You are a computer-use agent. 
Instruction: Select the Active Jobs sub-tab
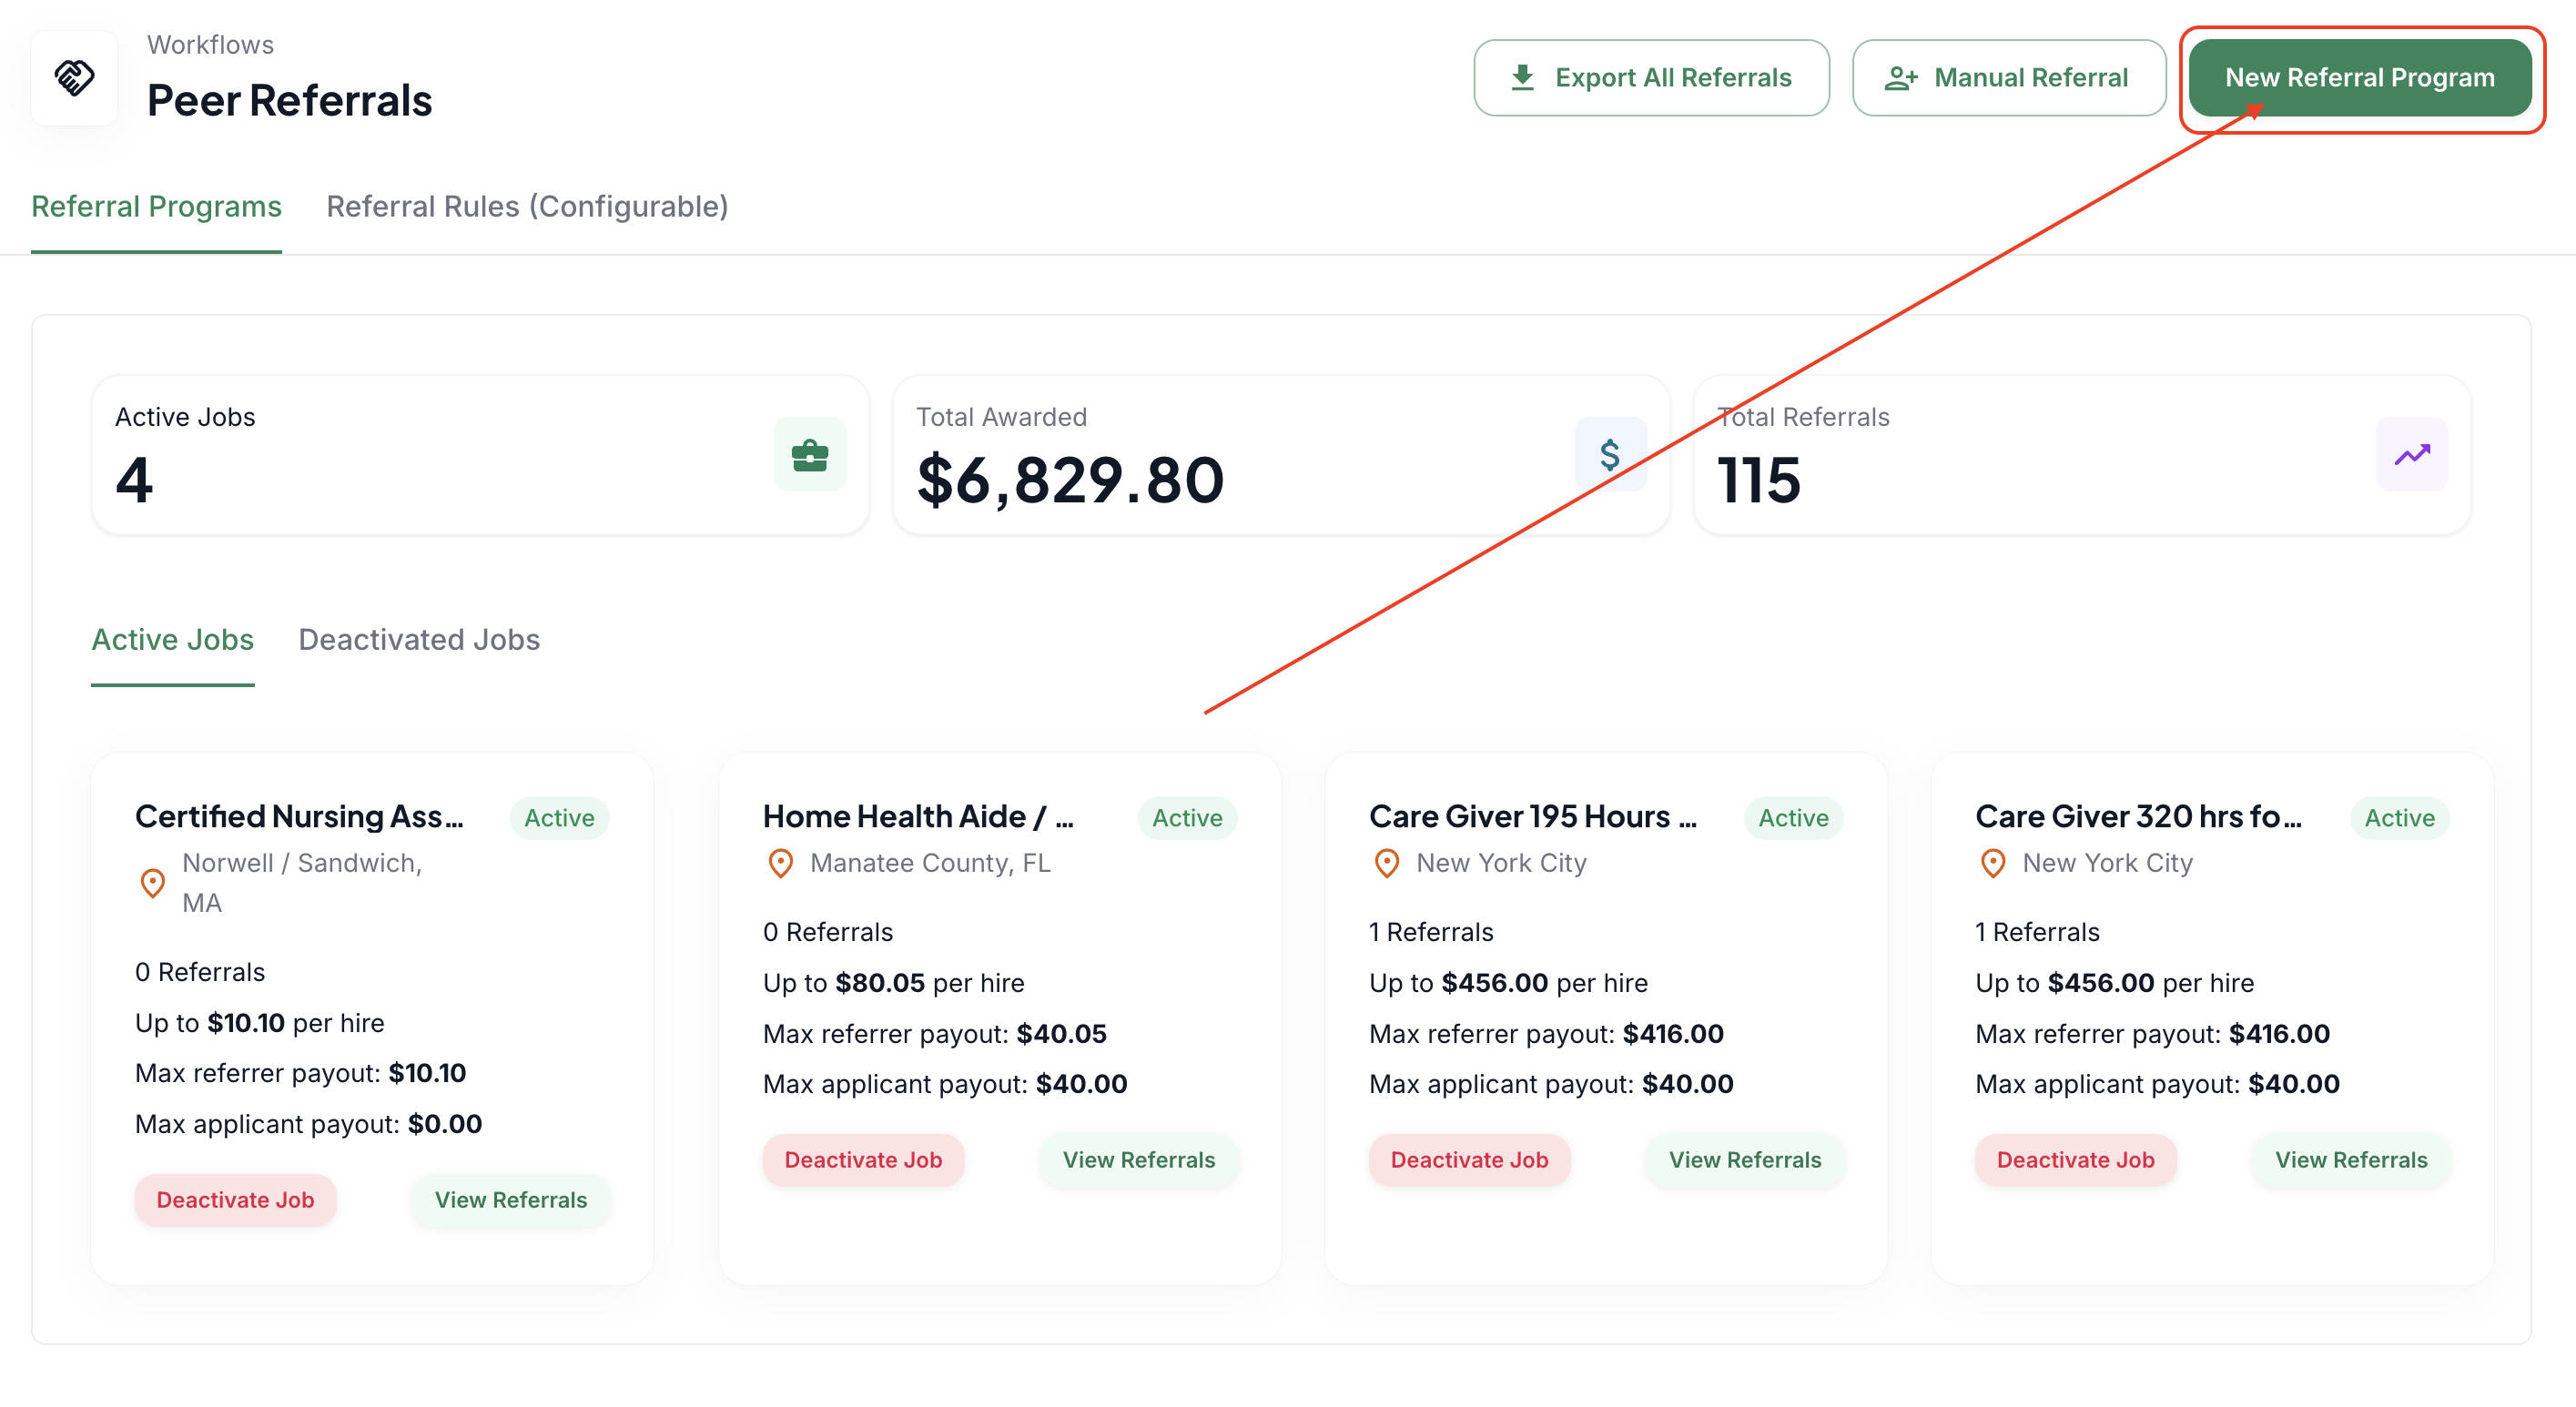[172, 640]
